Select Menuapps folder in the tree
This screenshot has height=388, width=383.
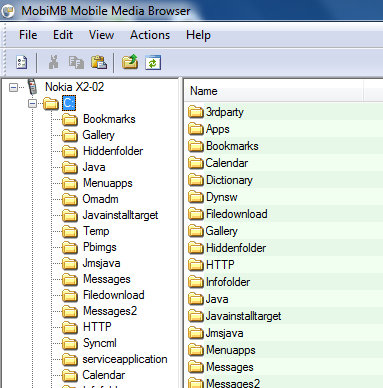click(x=108, y=183)
